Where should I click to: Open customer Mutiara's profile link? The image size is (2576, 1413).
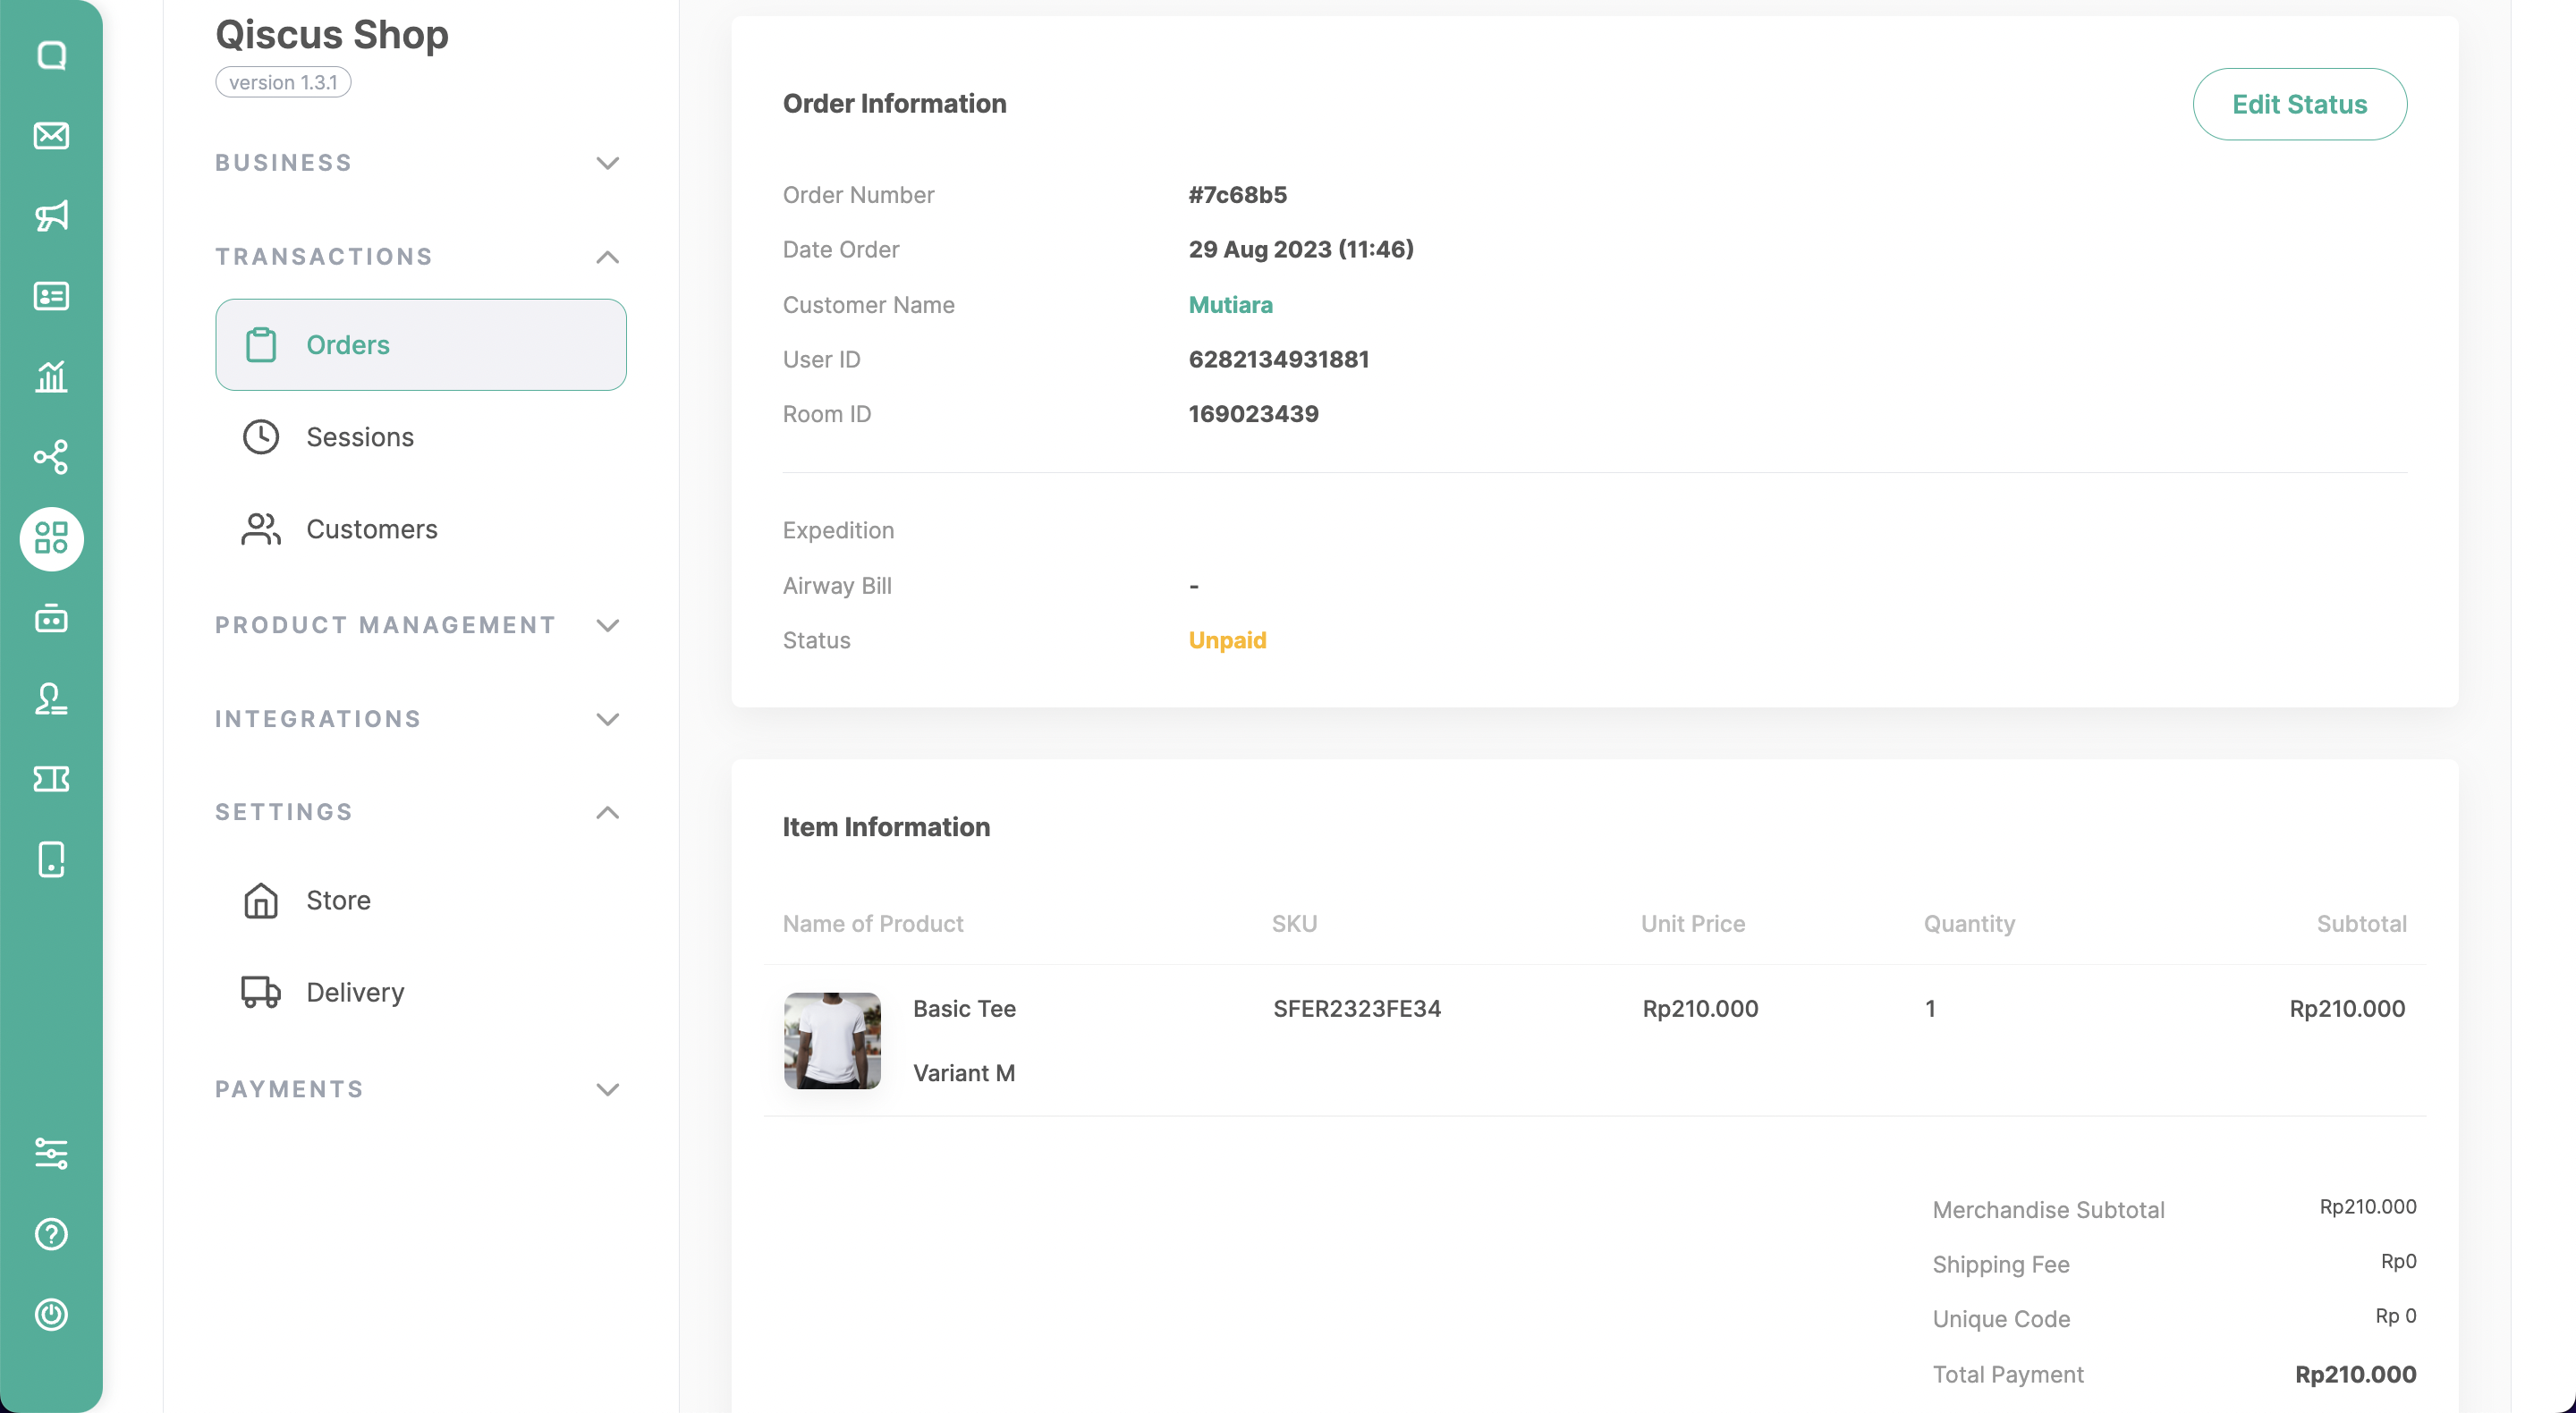pos(1230,305)
